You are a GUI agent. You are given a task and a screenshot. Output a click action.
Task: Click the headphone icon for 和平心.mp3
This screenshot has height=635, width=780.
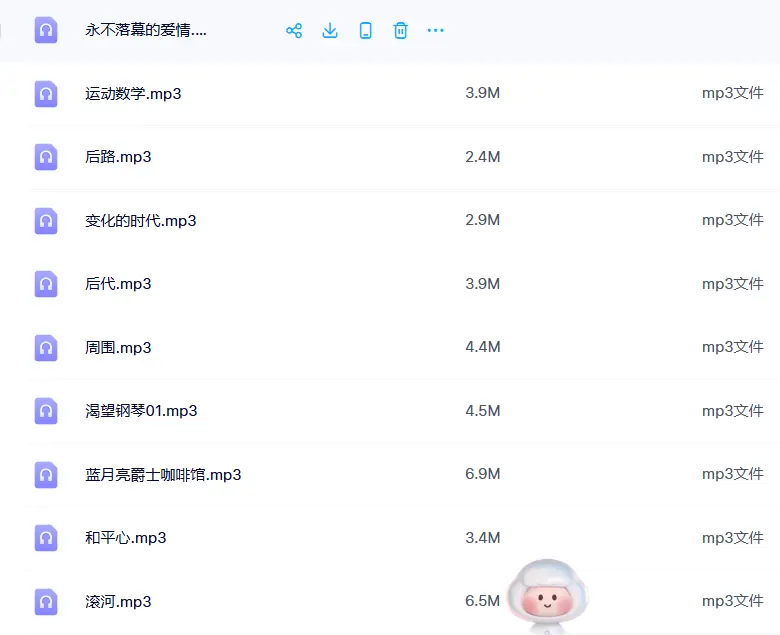(x=46, y=538)
